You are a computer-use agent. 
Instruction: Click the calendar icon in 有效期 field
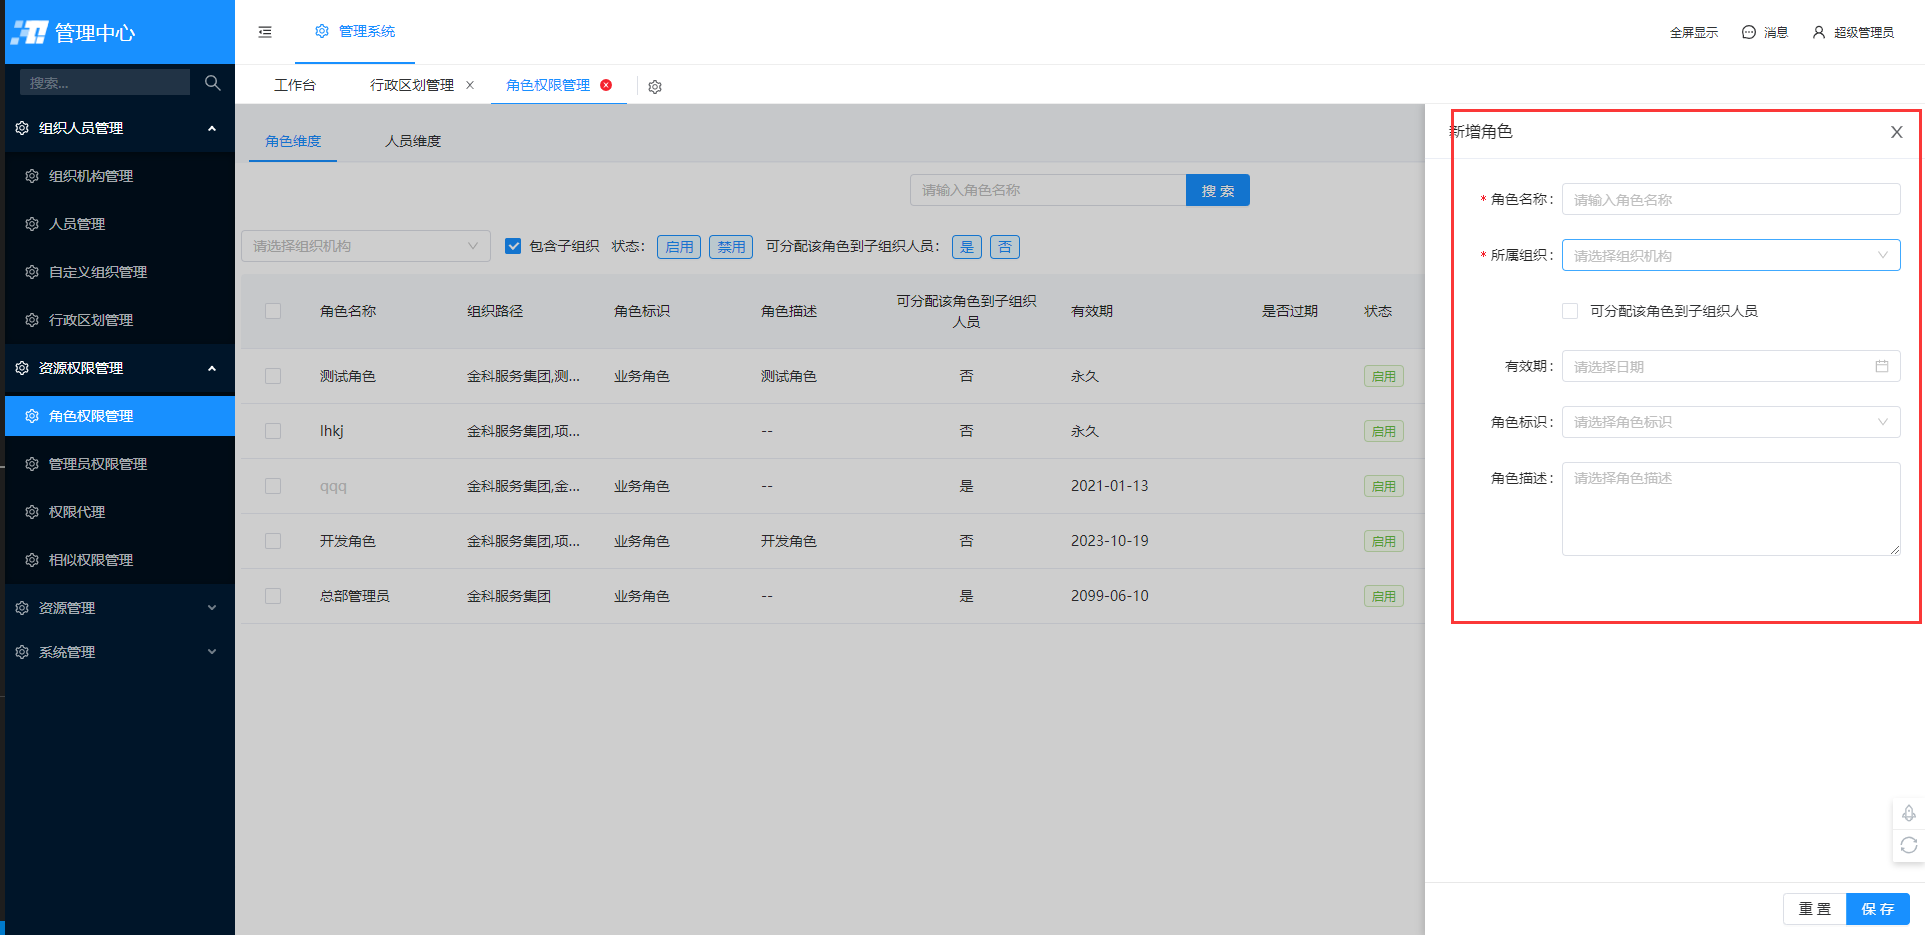point(1881,367)
